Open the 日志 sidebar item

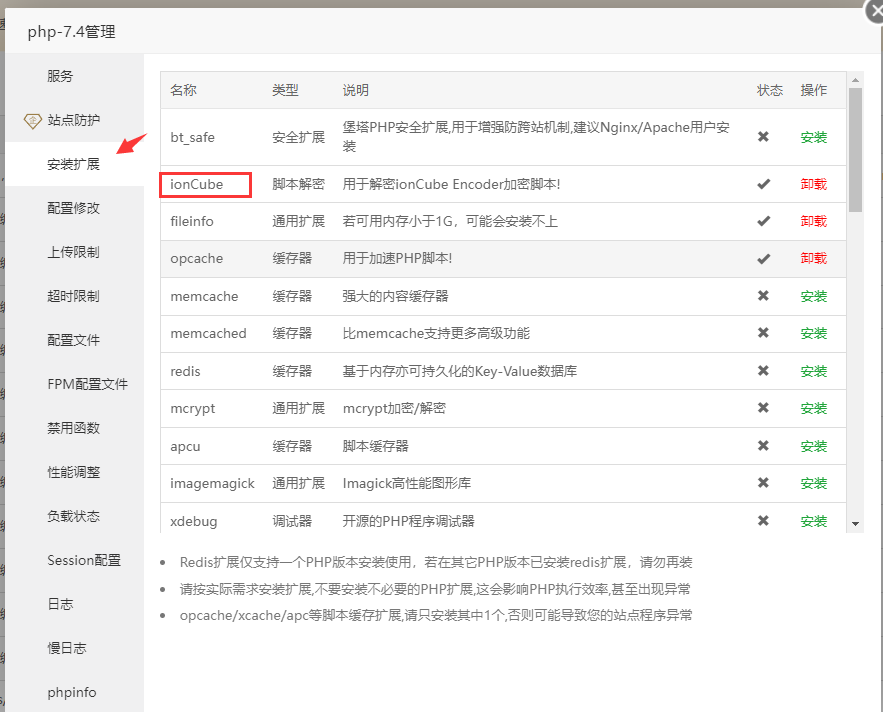point(60,604)
